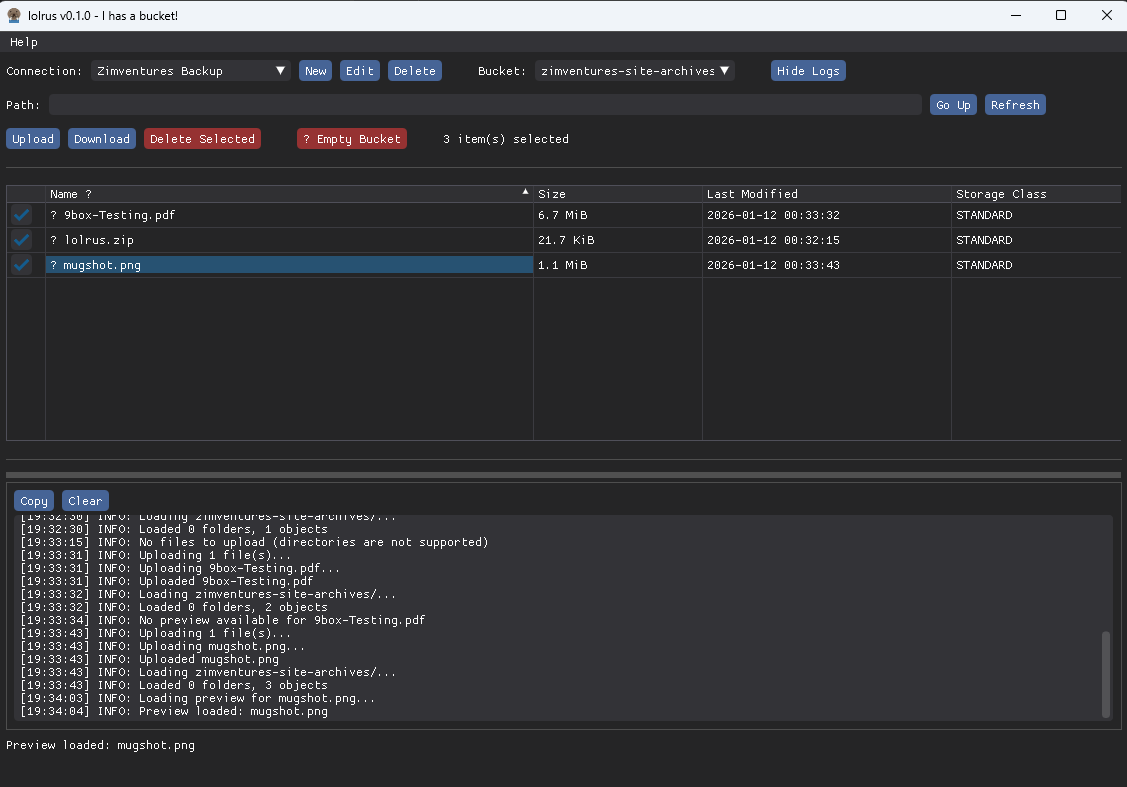The height and width of the screenshot is (787, 1127).
Task: Click Delete Selected to remove checked files
Action: [202, 138]
